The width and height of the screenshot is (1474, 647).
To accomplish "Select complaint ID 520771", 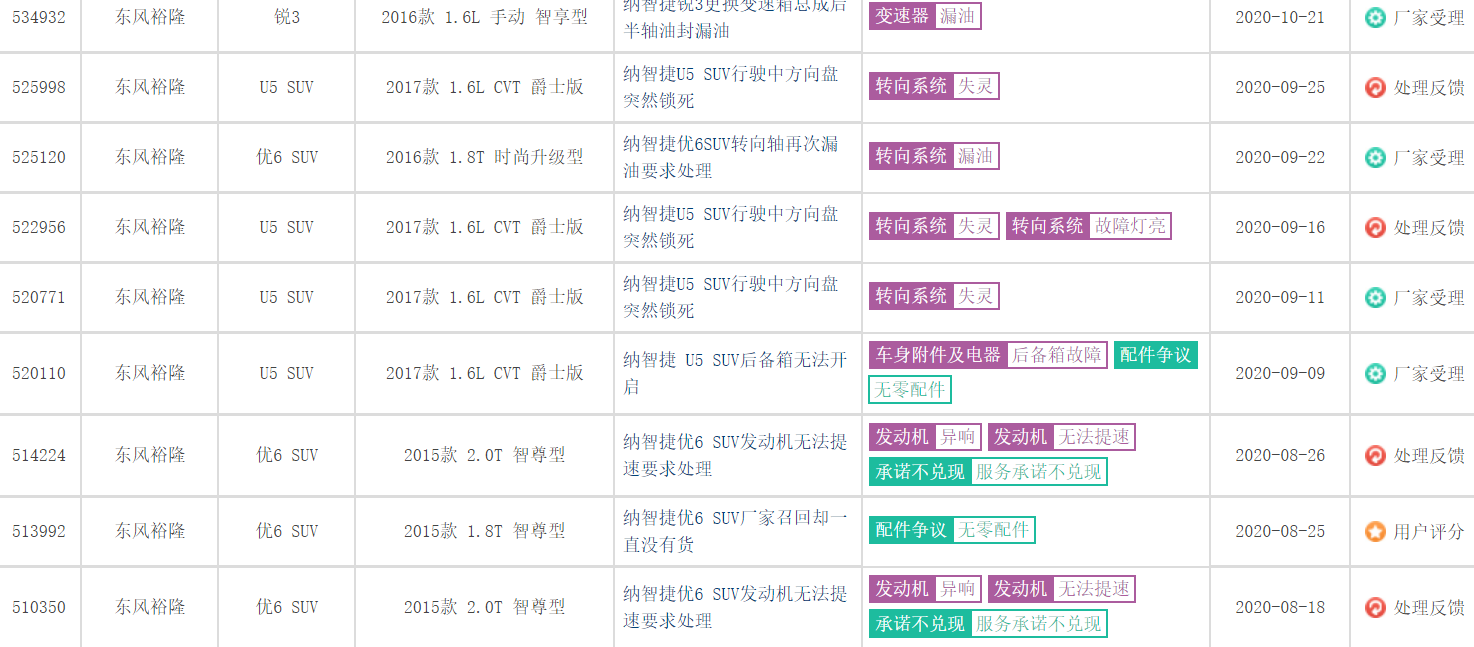I will 39,298.
